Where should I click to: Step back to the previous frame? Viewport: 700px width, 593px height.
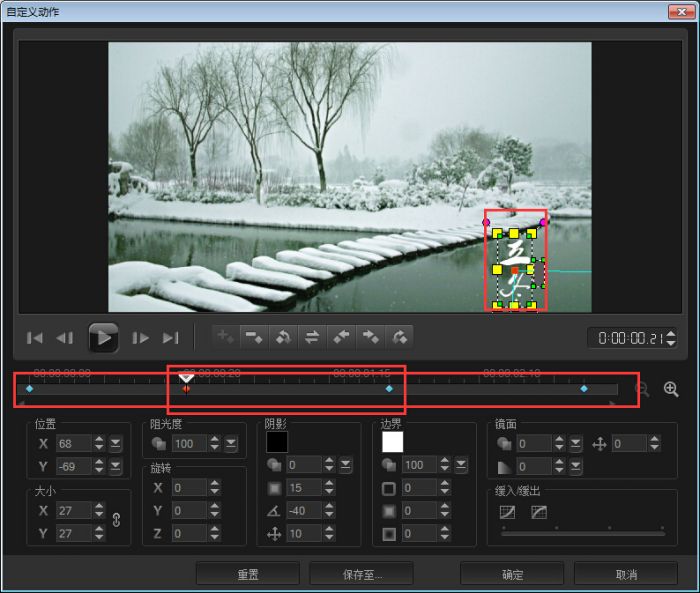pyautogui.click(x=65, y=338)
